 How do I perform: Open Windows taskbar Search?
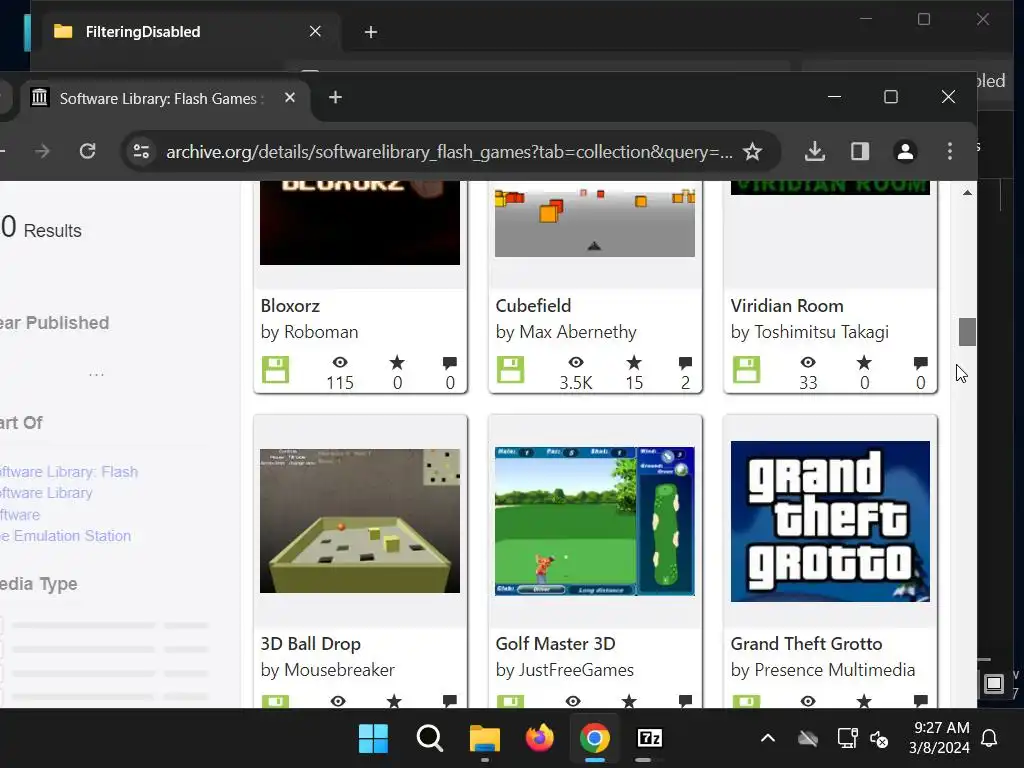click(x=430, y=739)
